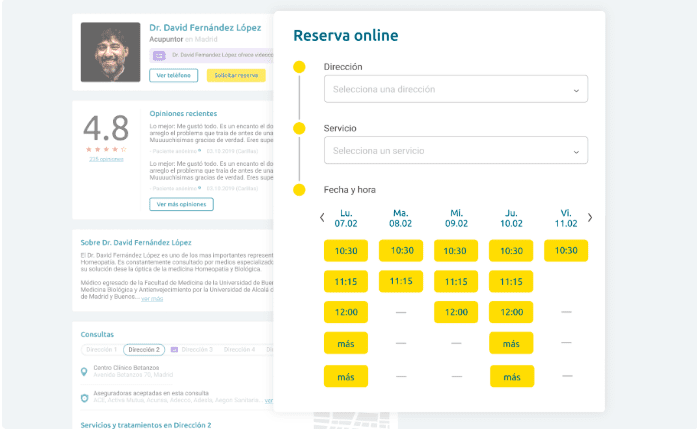Open the Servicio dropdown
This screenshot has width=697, height=430.
coord(456,150)
